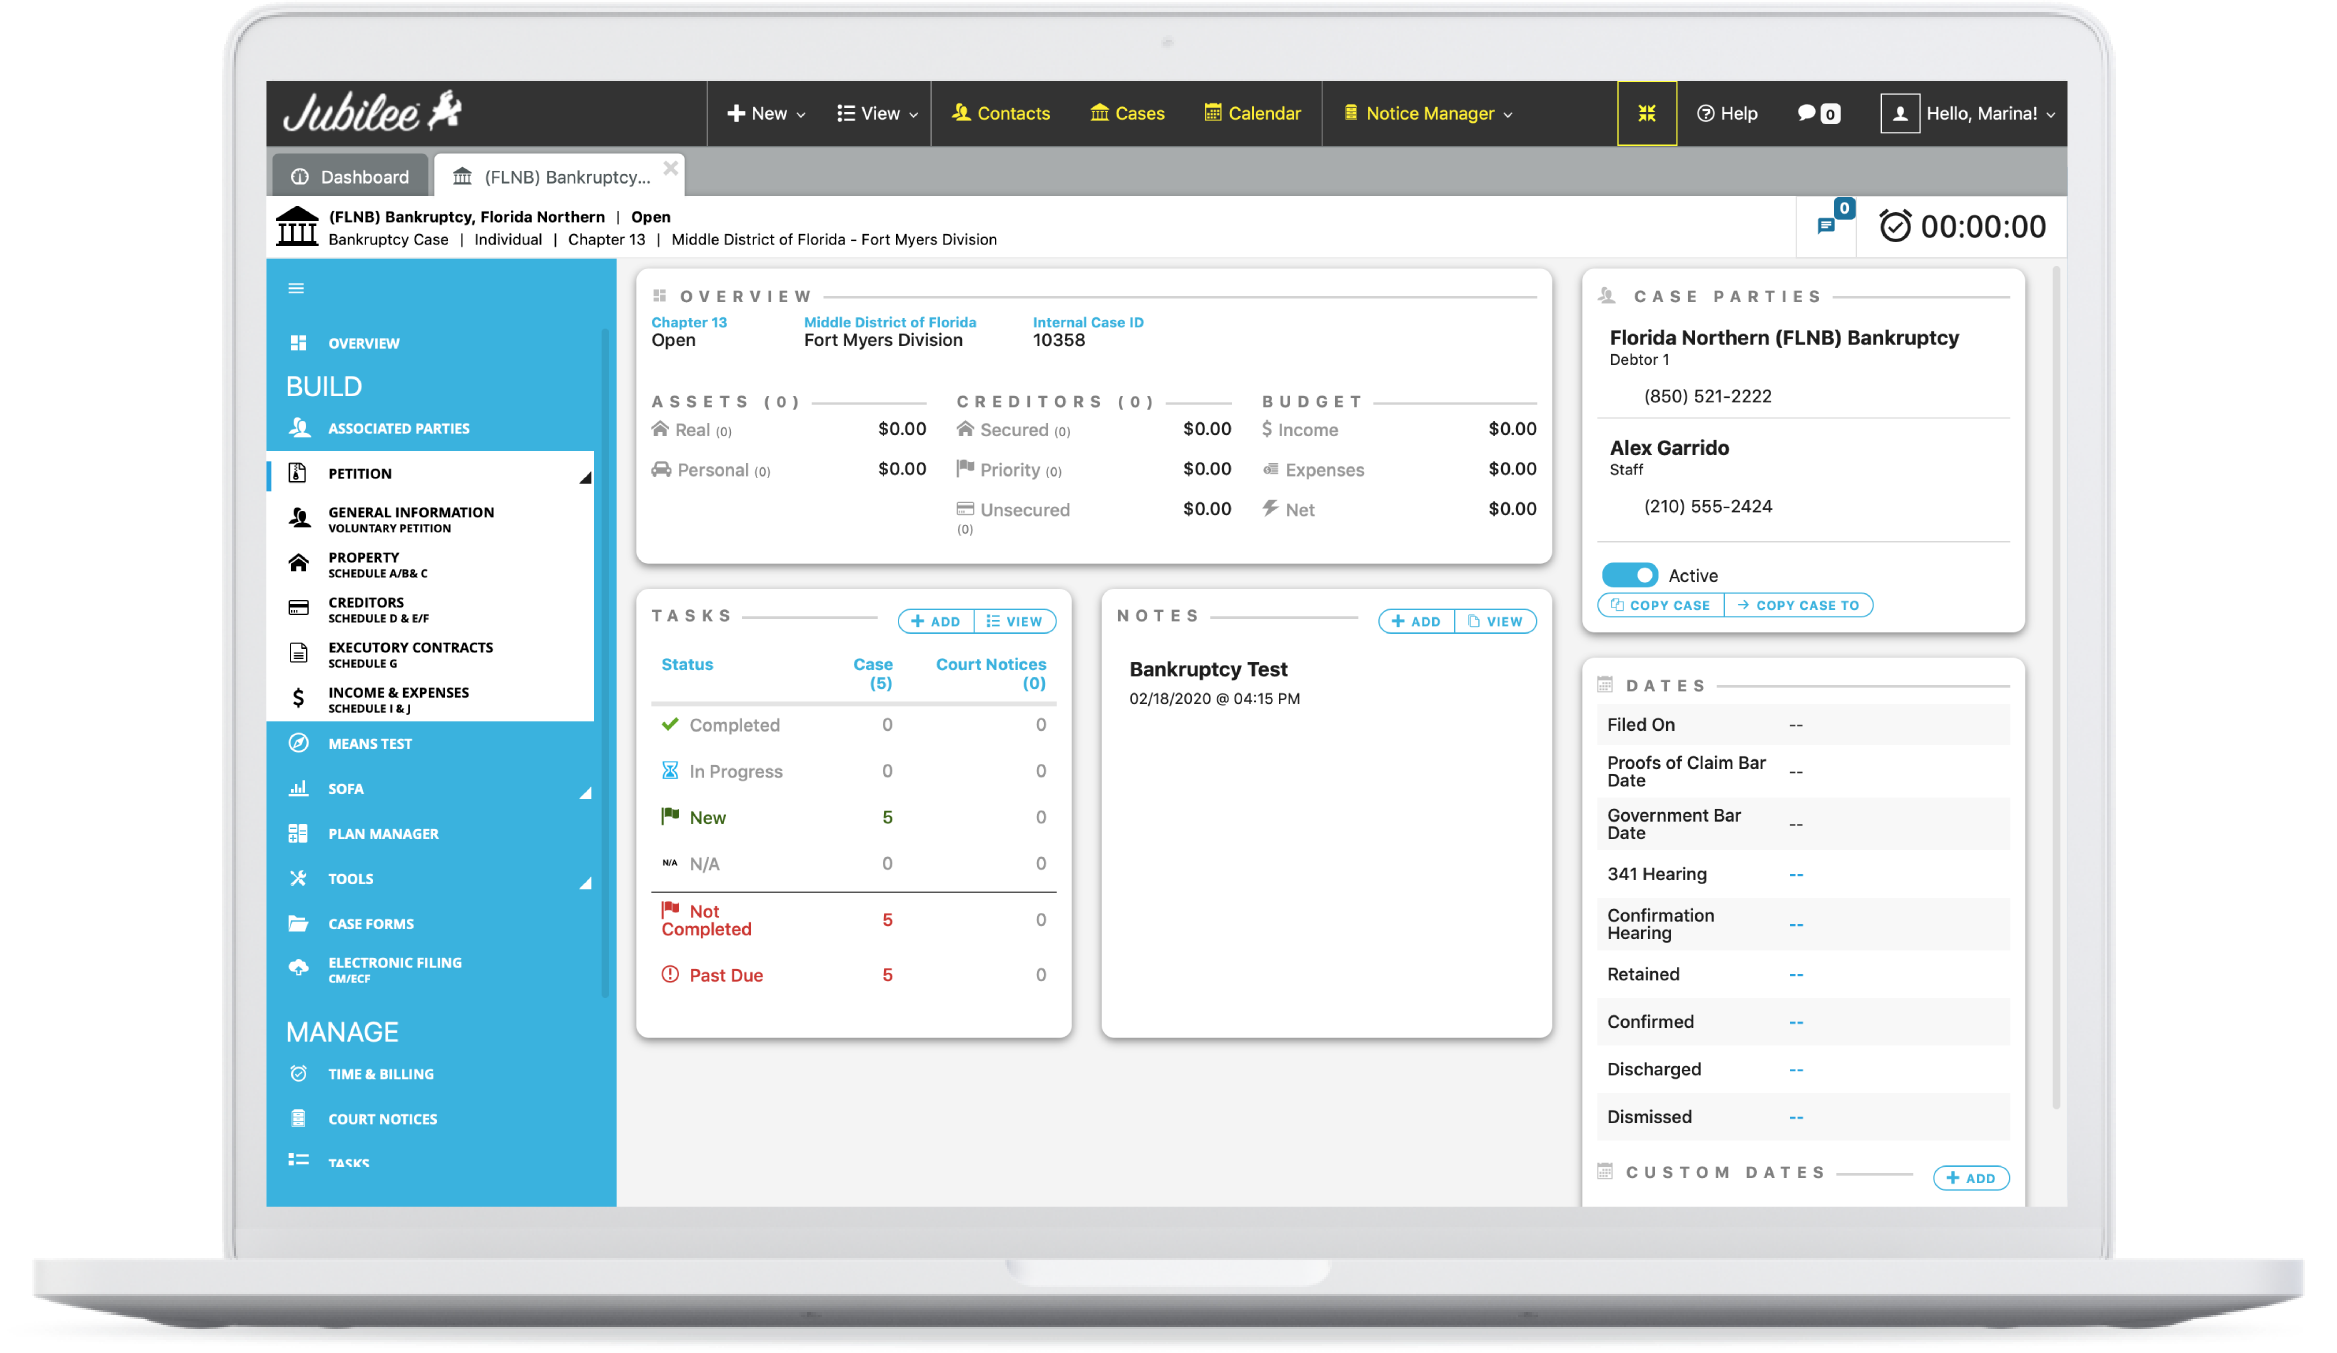Screen dimensions: 2337x1353
Task: Click the user profile avatar icon
Action: tap(1899, 113)
